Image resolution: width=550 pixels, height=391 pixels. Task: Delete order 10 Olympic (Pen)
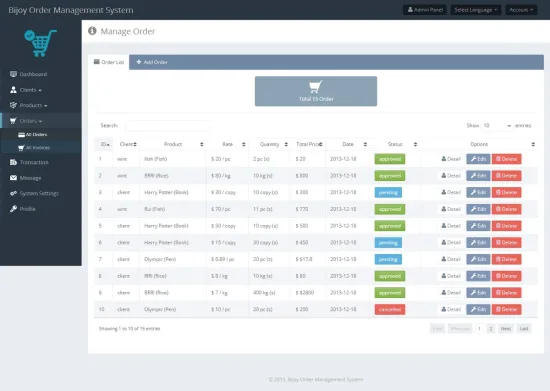tap(507, 309)
